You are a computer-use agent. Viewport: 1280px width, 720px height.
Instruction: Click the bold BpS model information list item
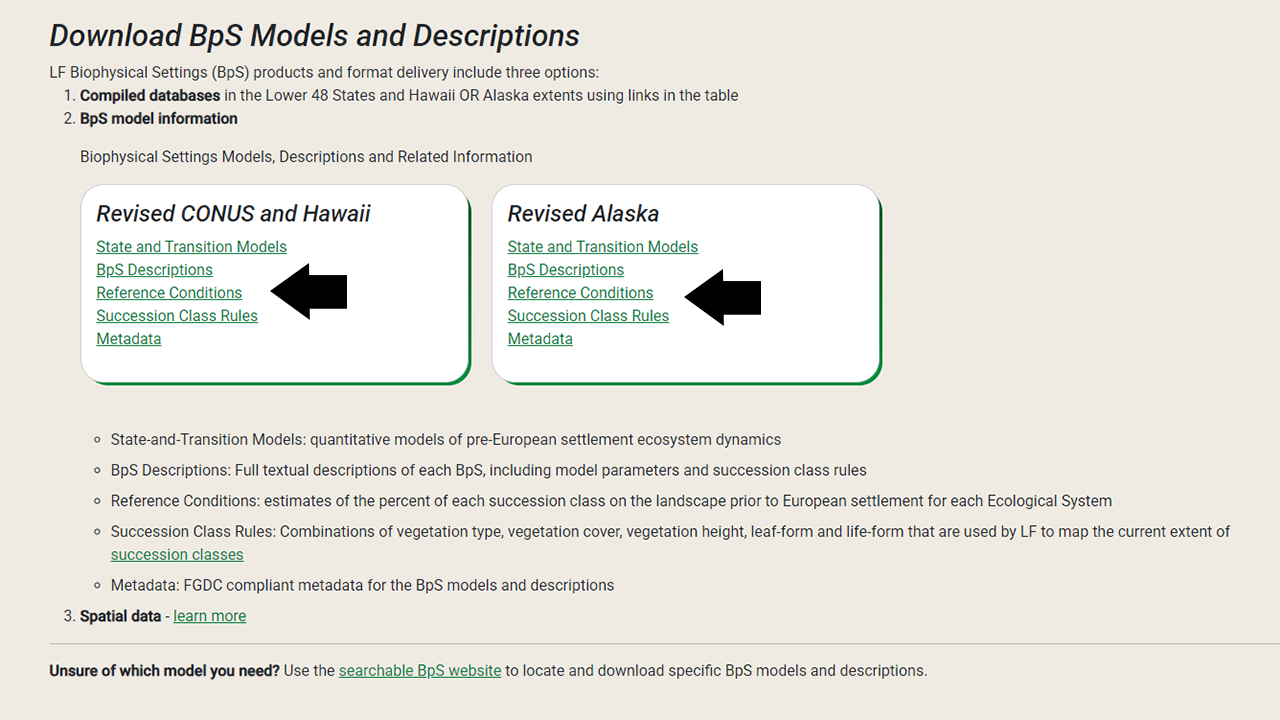[x=158, y=118]
